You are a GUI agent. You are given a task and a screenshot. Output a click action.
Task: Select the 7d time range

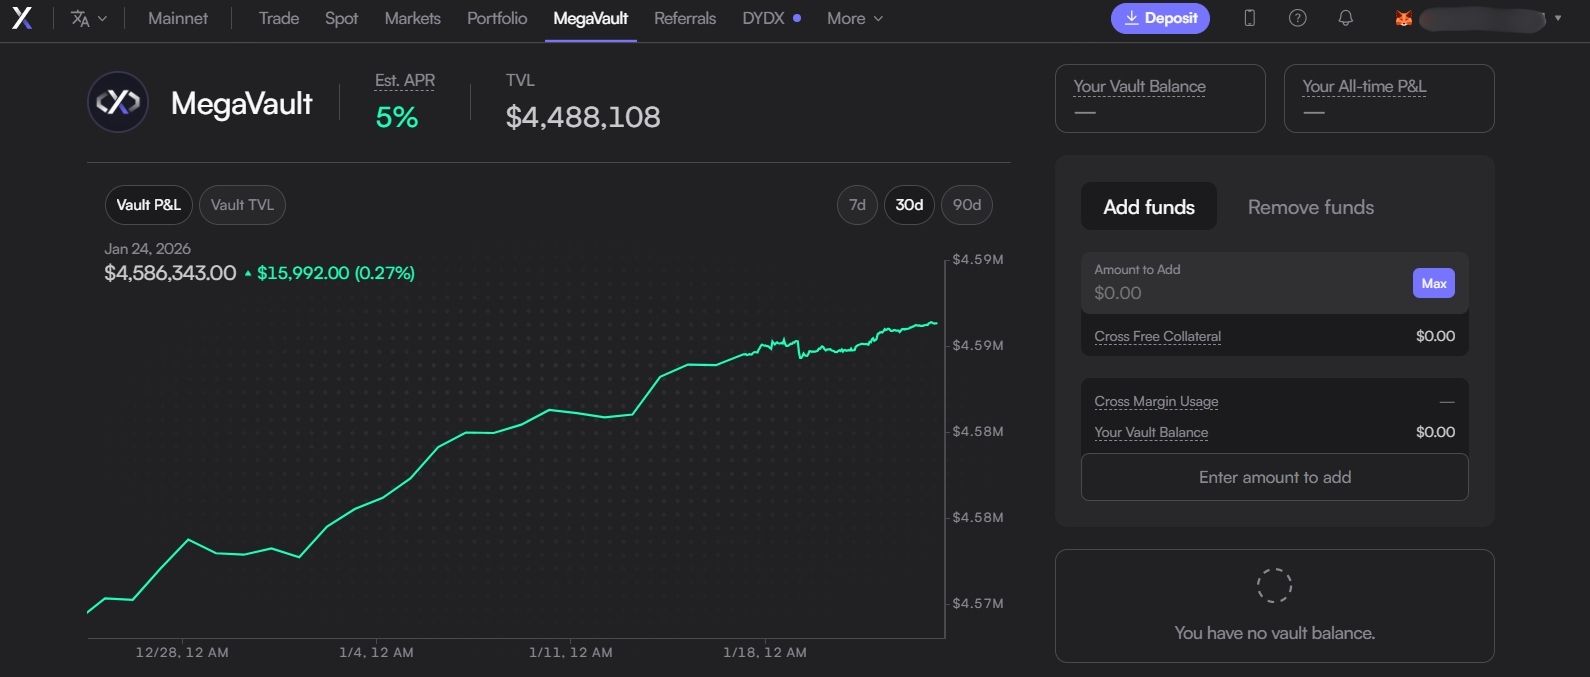point(857,205)
